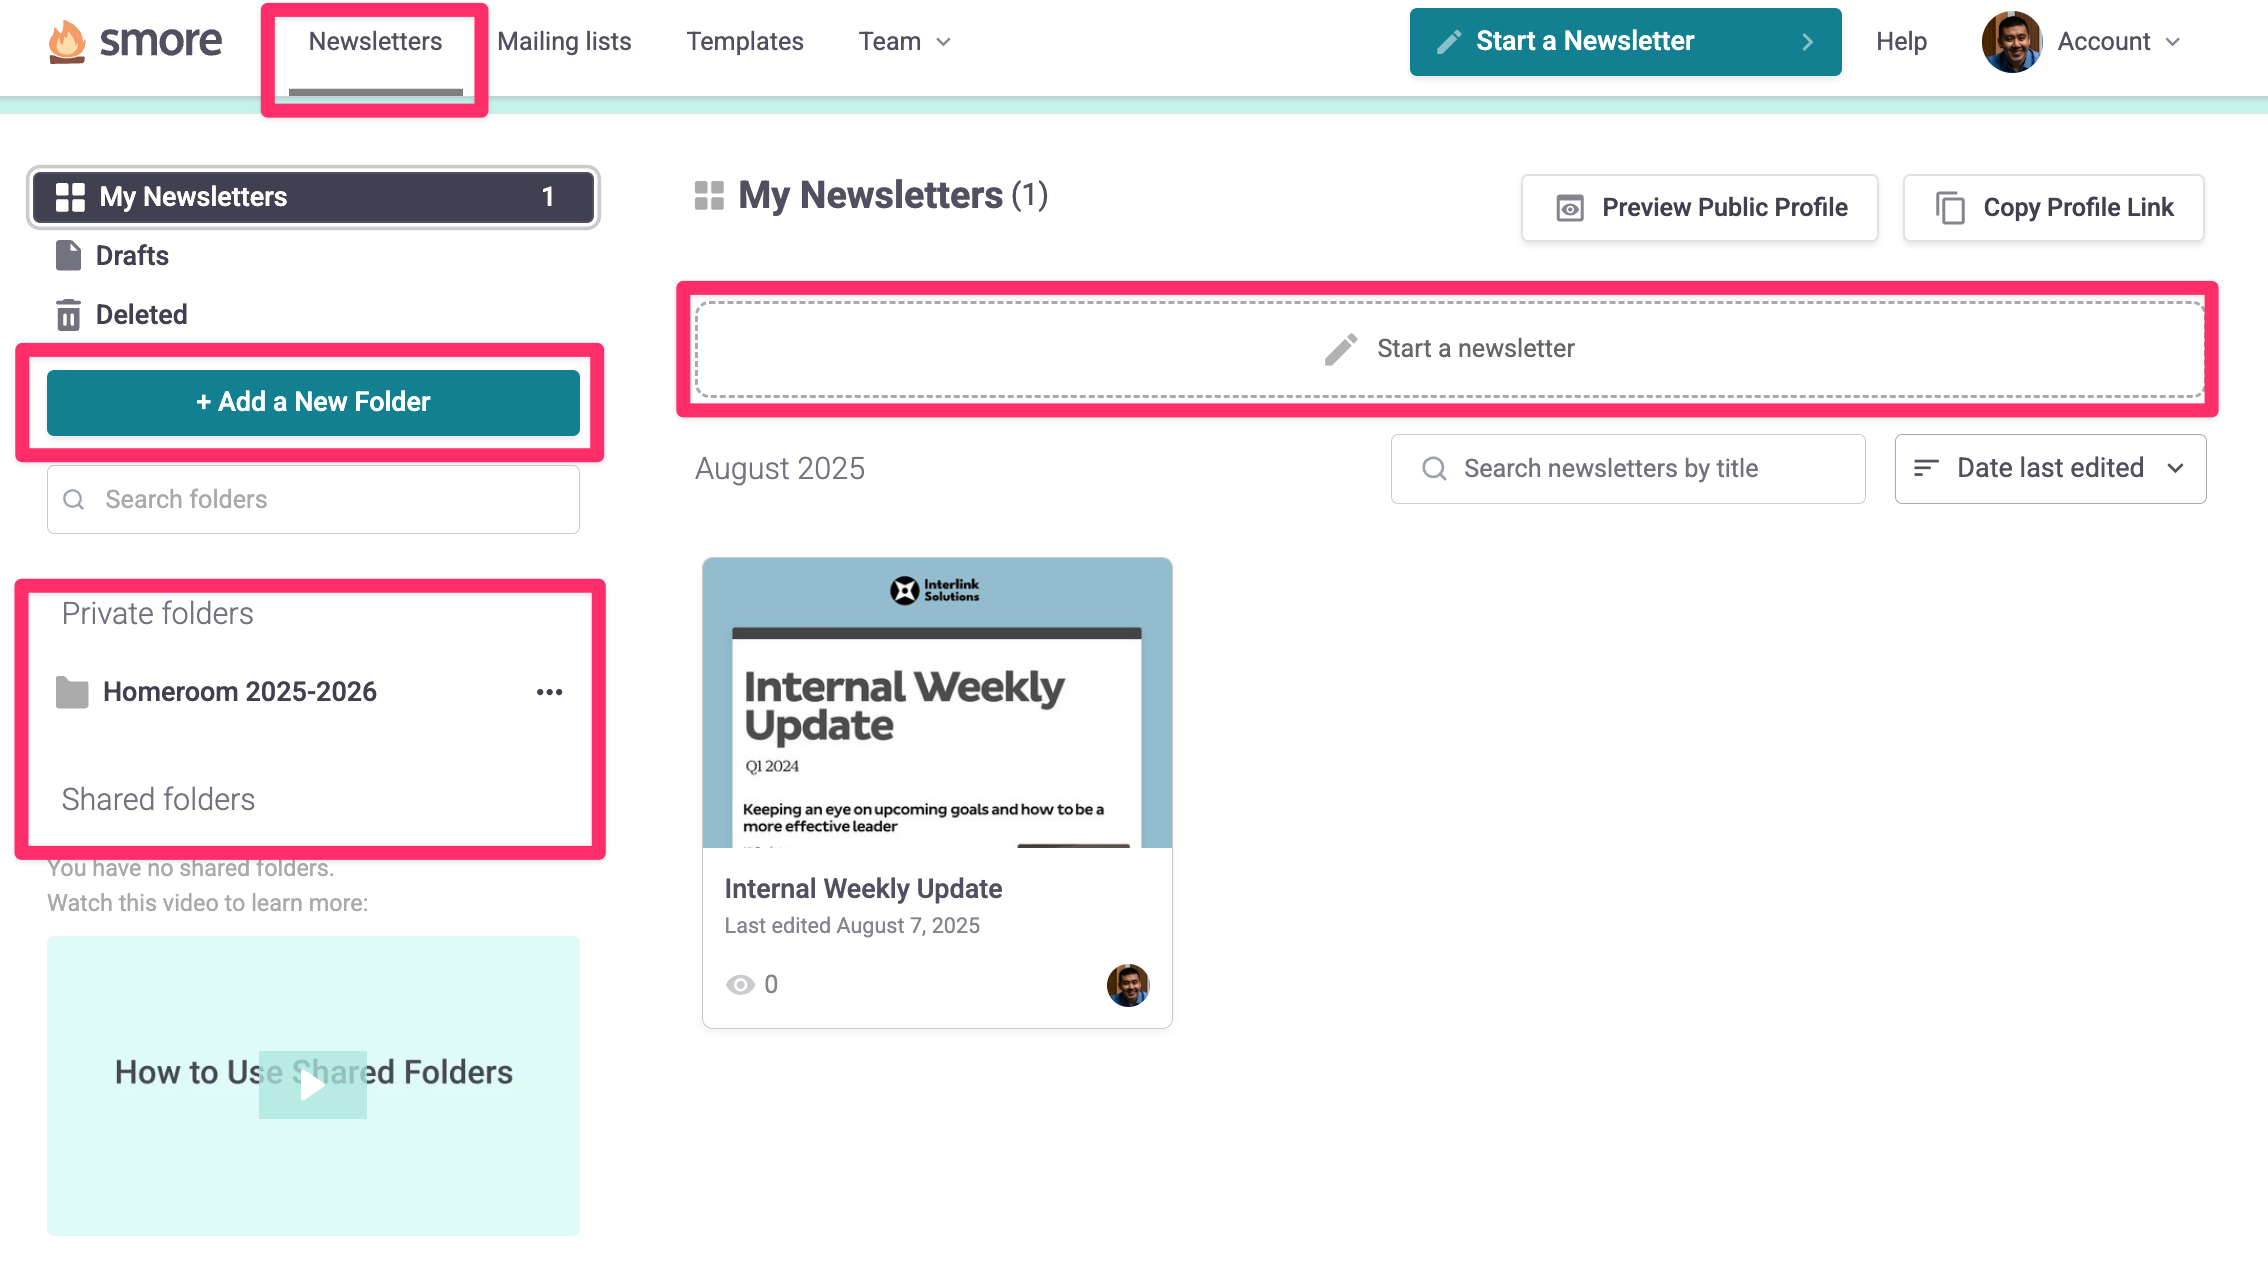Click Preview Public Profile button
2268x1264 pixels.
click(1699, 208)
